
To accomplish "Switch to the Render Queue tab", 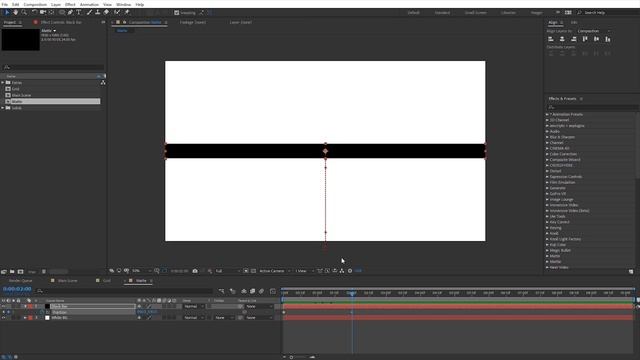I will pyautogui.click(x=20, y=281).
